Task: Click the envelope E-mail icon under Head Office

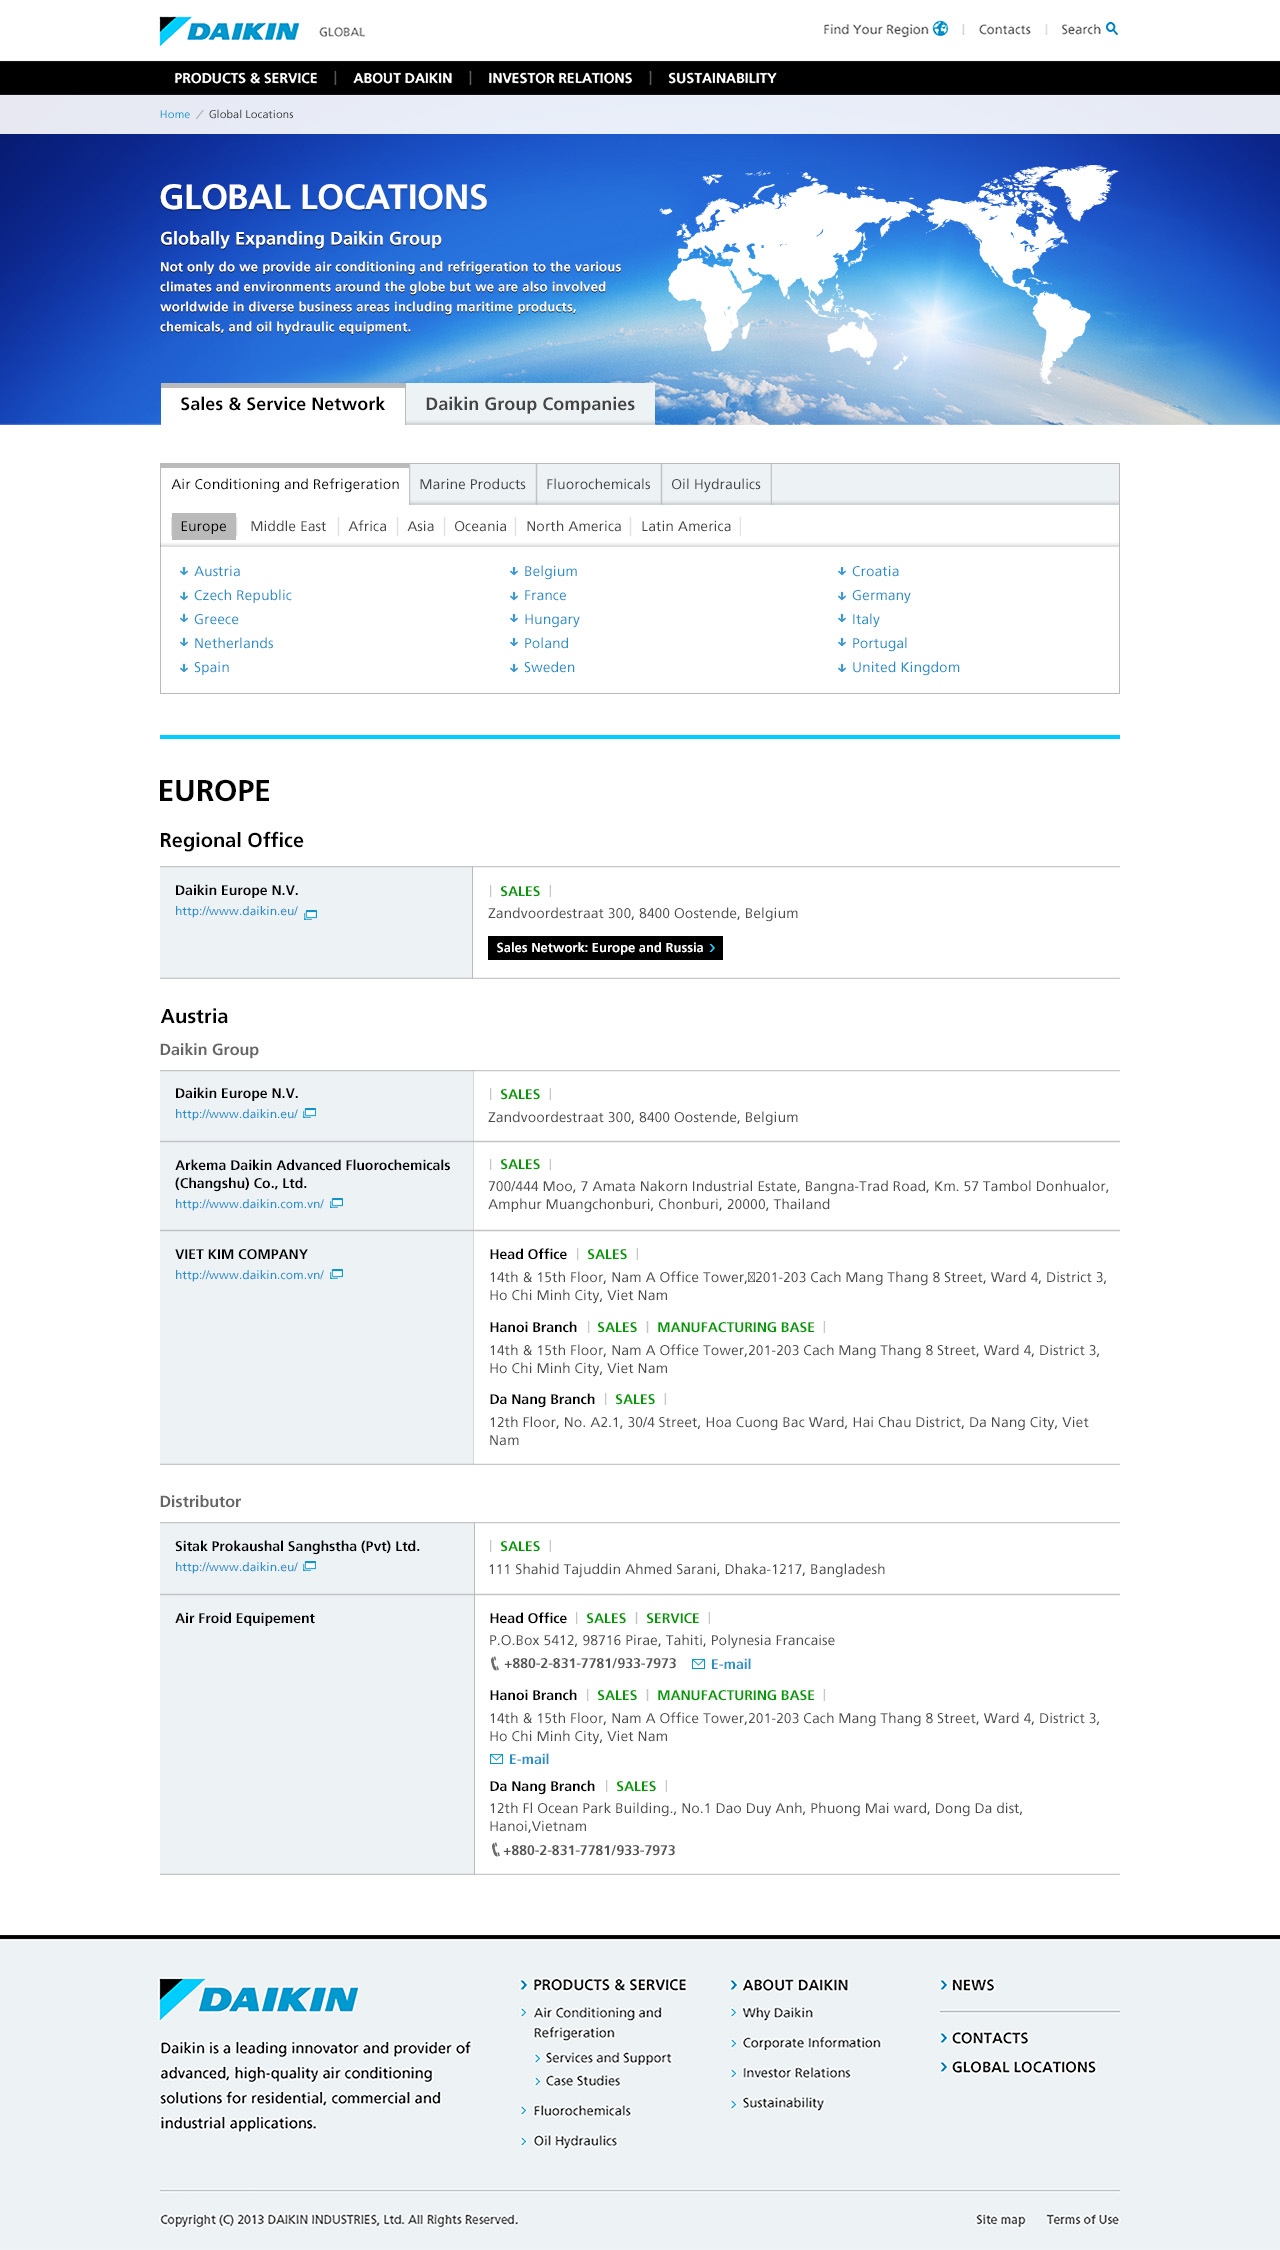Action: click(698, 1664)
